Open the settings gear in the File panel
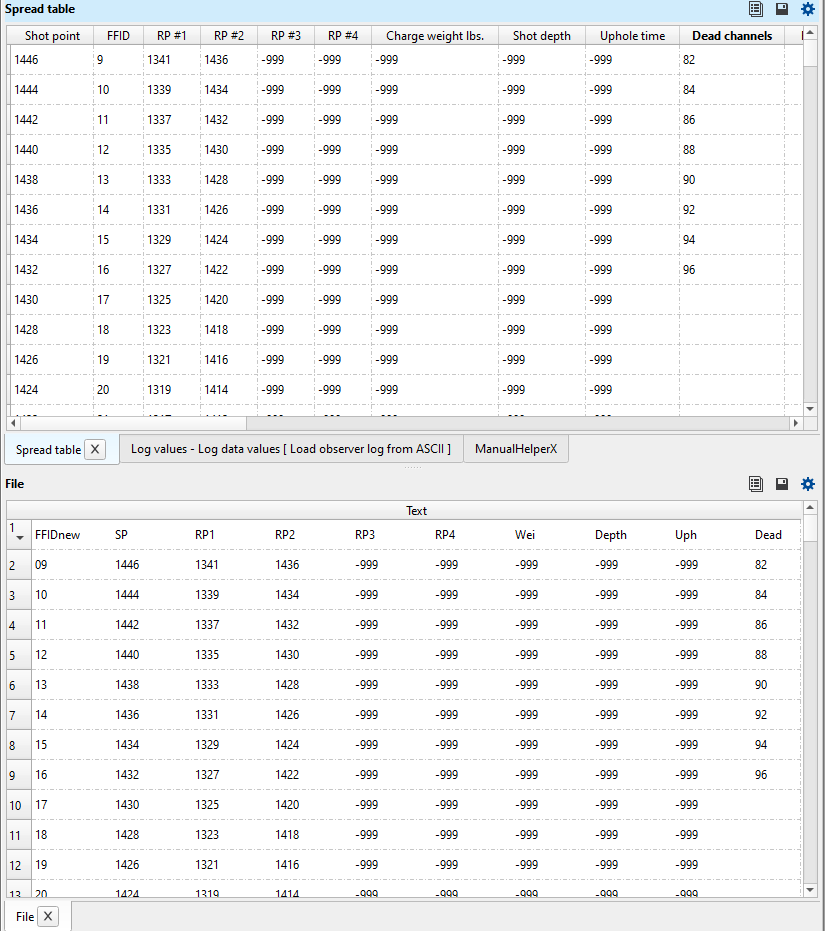 click(x=807, y=484)
